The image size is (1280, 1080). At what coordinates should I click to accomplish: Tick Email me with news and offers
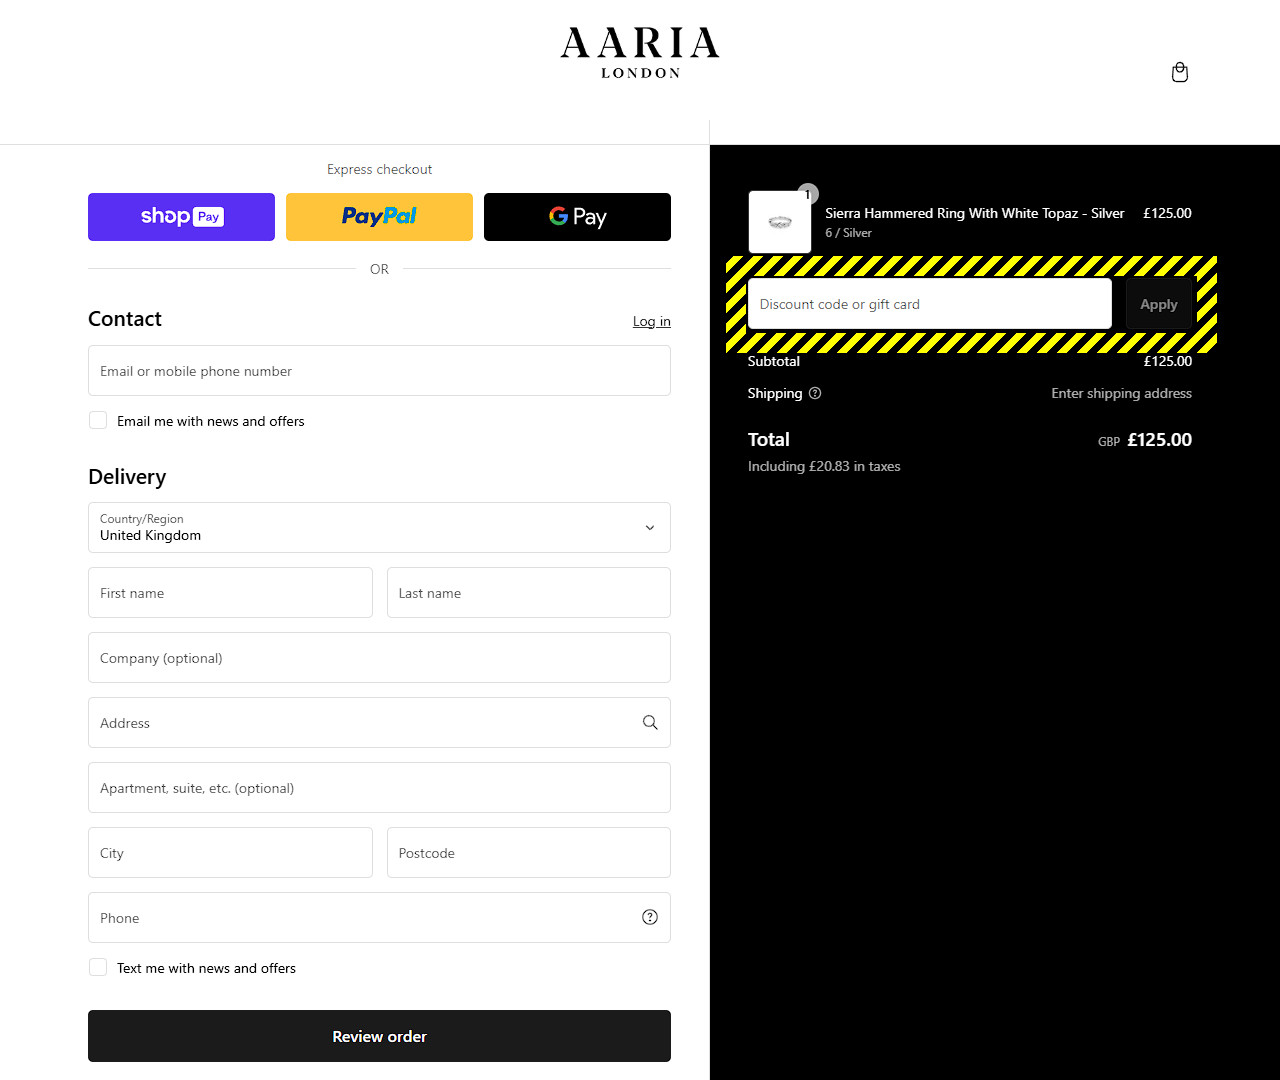(x=98, y=420)
